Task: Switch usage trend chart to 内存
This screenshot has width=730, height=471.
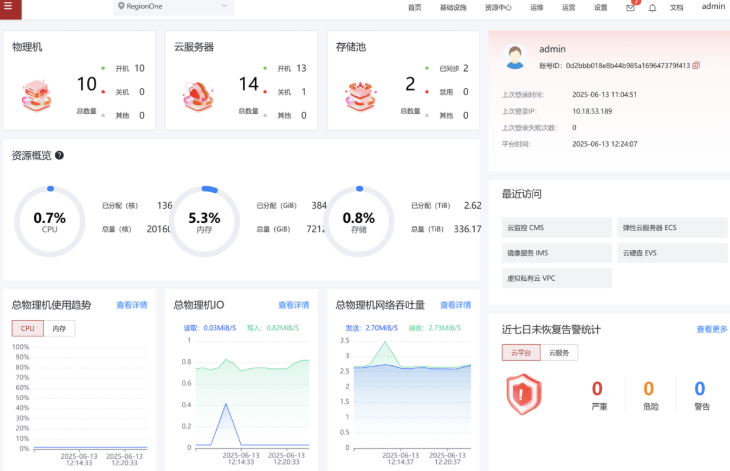Action: [59, 328]
